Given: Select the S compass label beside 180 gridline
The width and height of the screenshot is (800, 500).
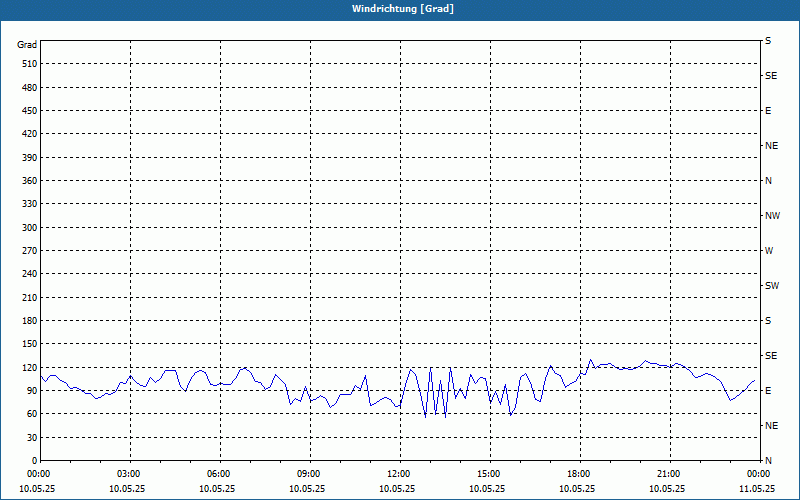Looking at the screenshot, I should 768,320.
